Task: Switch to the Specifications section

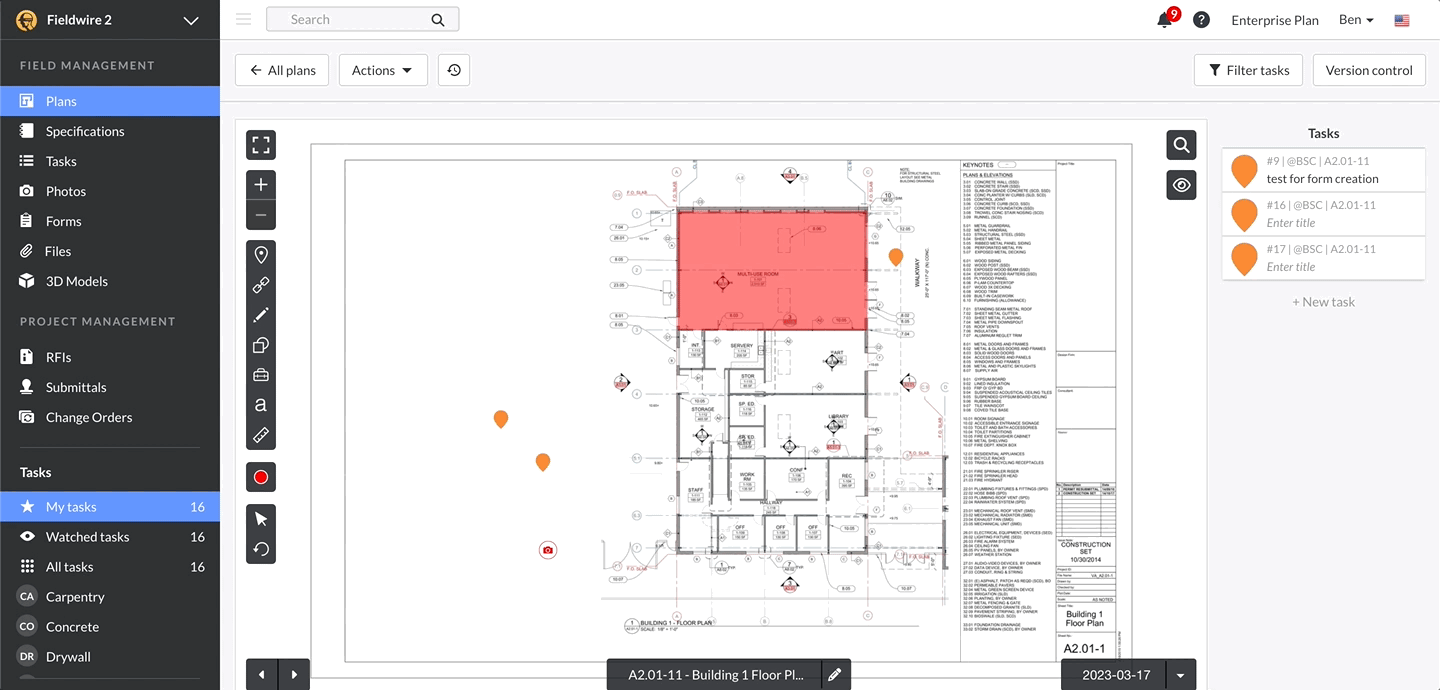Action: [85, 131]
